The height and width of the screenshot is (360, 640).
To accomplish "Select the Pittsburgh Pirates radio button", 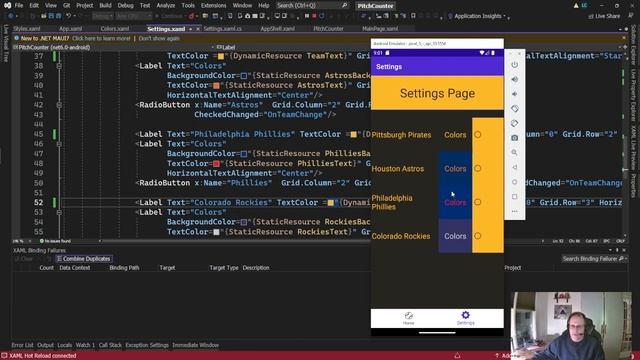I will (x=478, y=135).
